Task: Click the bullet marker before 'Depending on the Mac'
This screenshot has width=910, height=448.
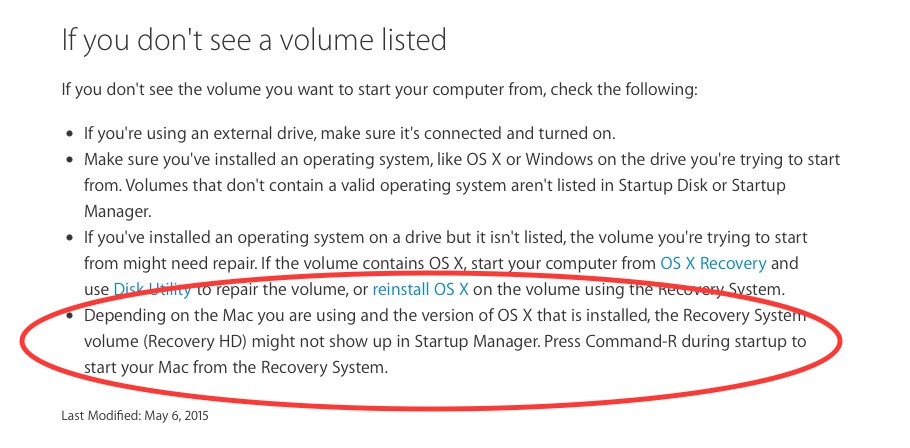Action: click(x=68, y=316)
